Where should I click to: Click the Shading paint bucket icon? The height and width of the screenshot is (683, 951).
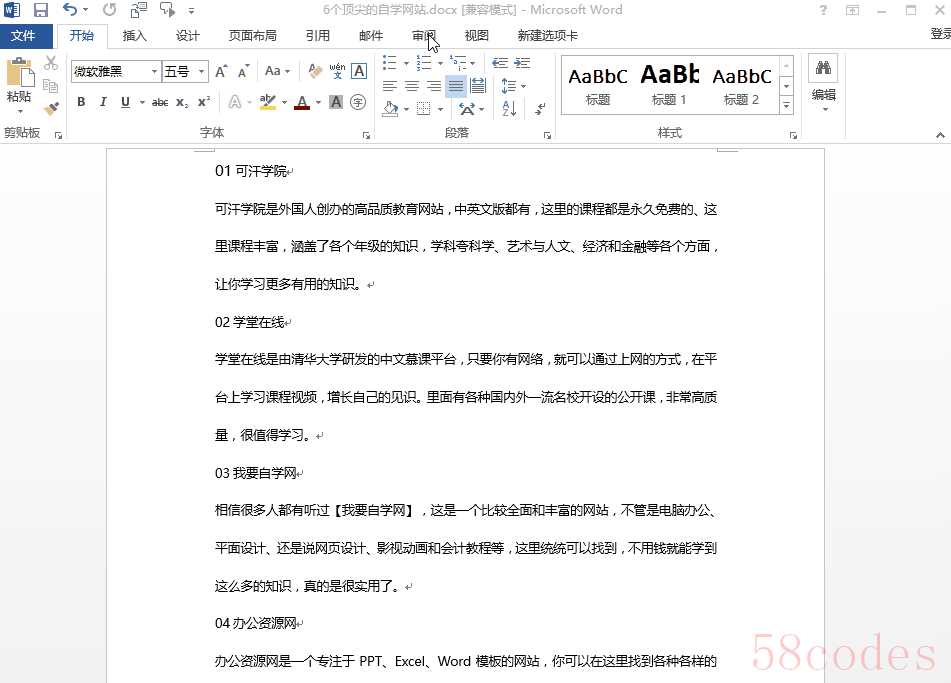(391, 109)
